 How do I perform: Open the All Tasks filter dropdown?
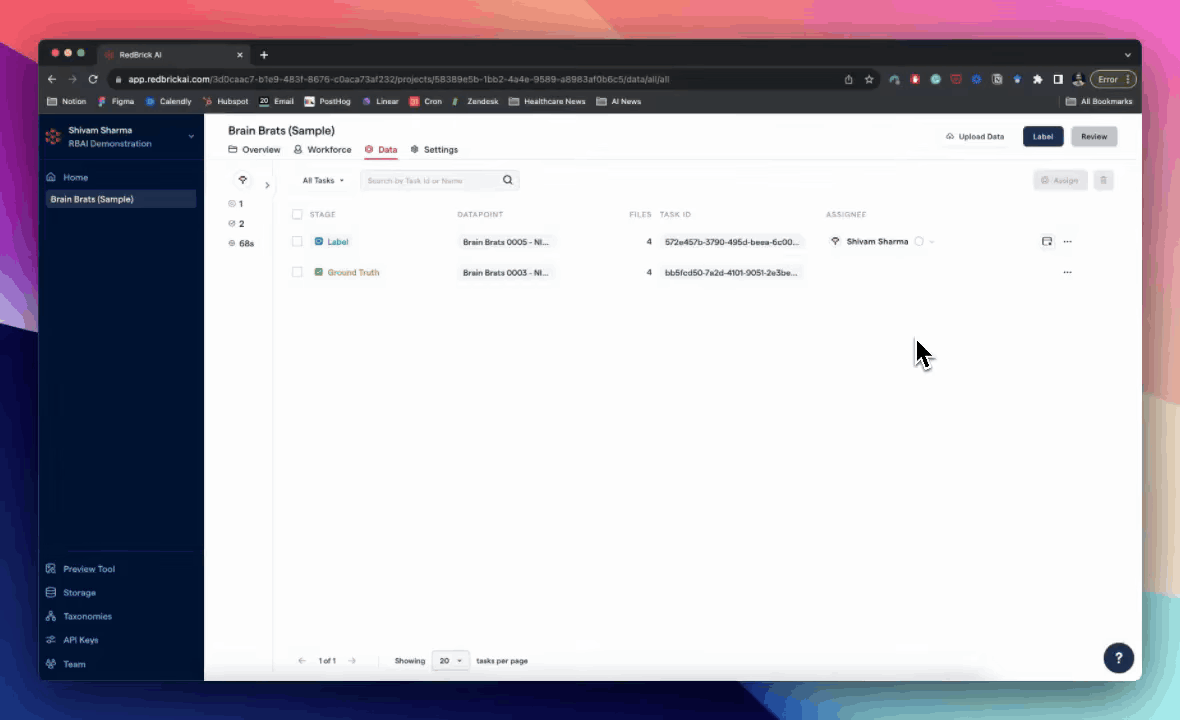pyautogui.click(x=323, y=181)
